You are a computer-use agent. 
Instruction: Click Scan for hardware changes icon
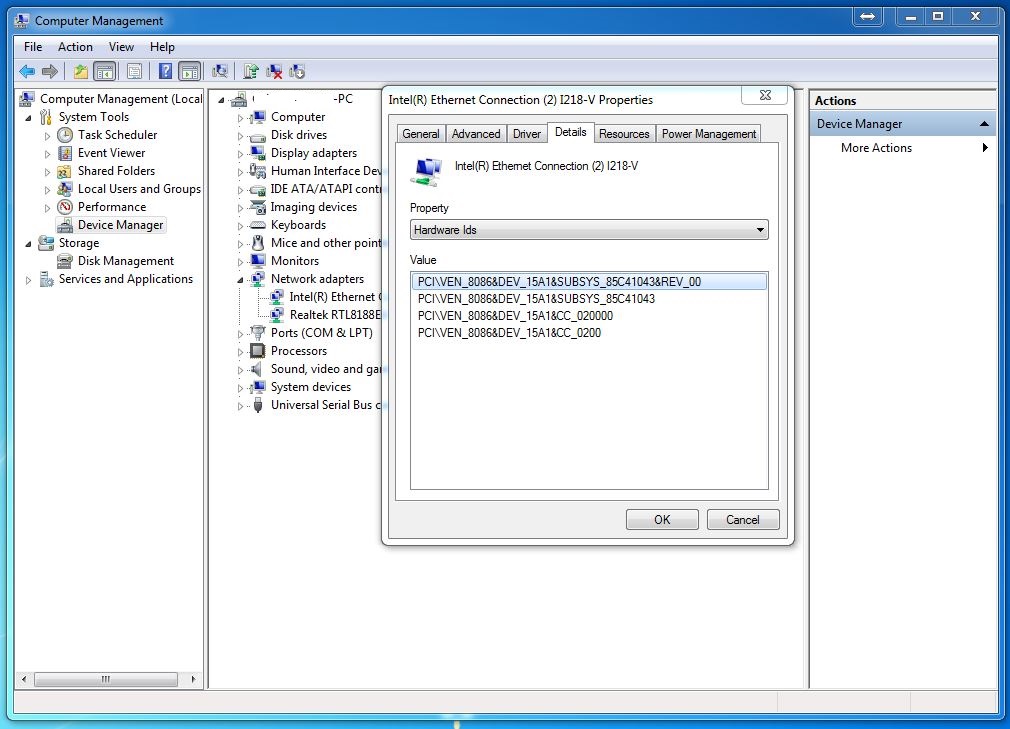[220, 71]
